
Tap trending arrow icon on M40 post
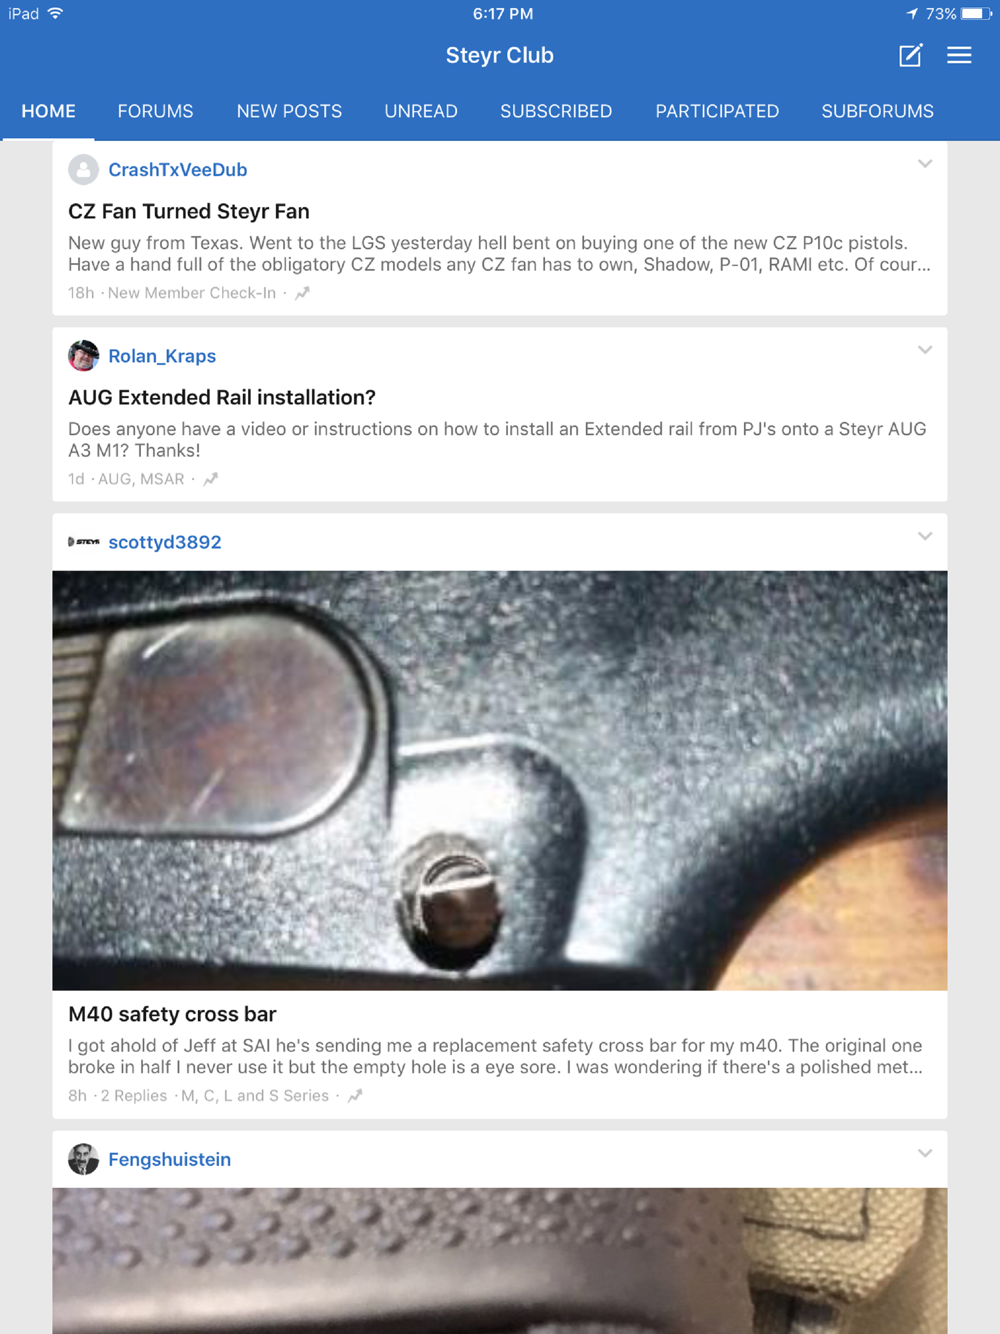355,1096
